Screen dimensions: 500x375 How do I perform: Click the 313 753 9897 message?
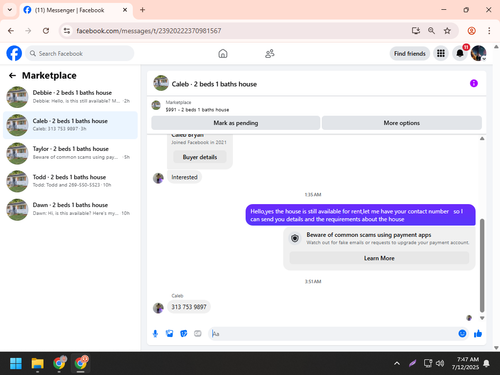(189, 307)
